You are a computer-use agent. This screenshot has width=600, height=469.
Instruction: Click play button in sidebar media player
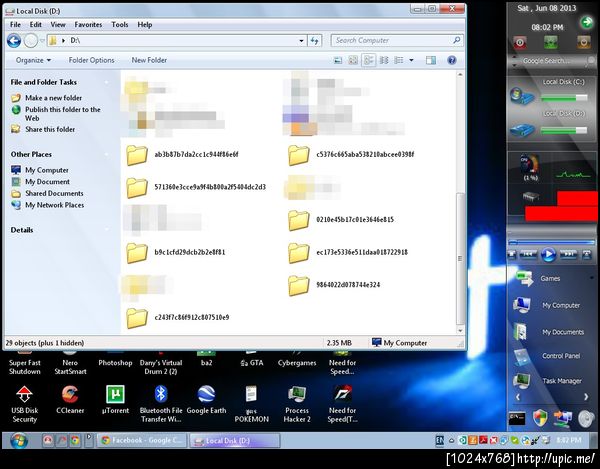coord(548,254)
